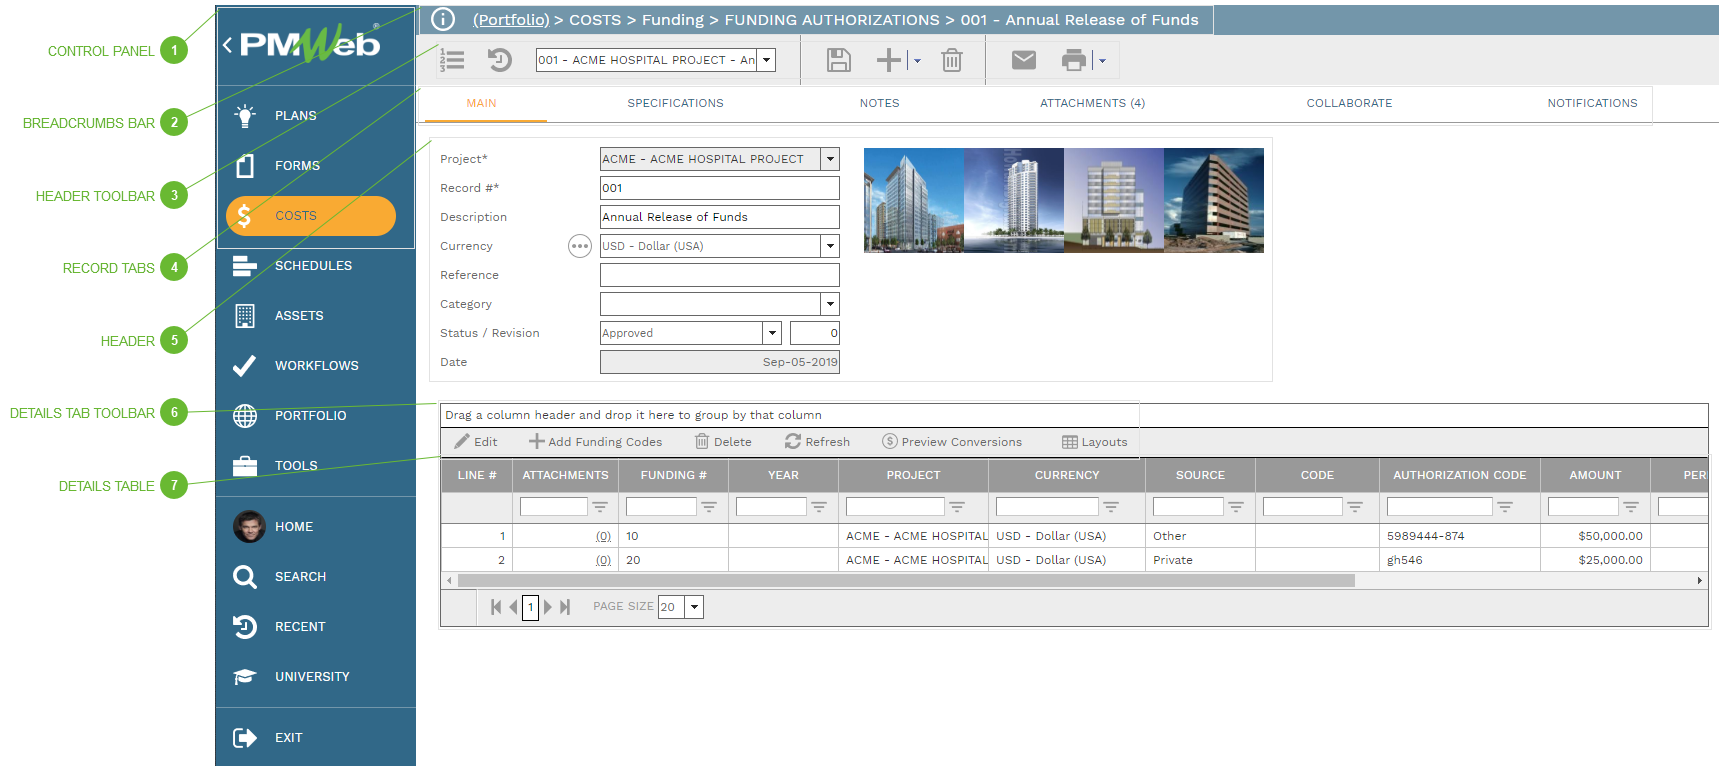Screen dimensions: 1722x769
Task: Go to first page of details table
Action: pyautogui.click(x=496, y=607)
